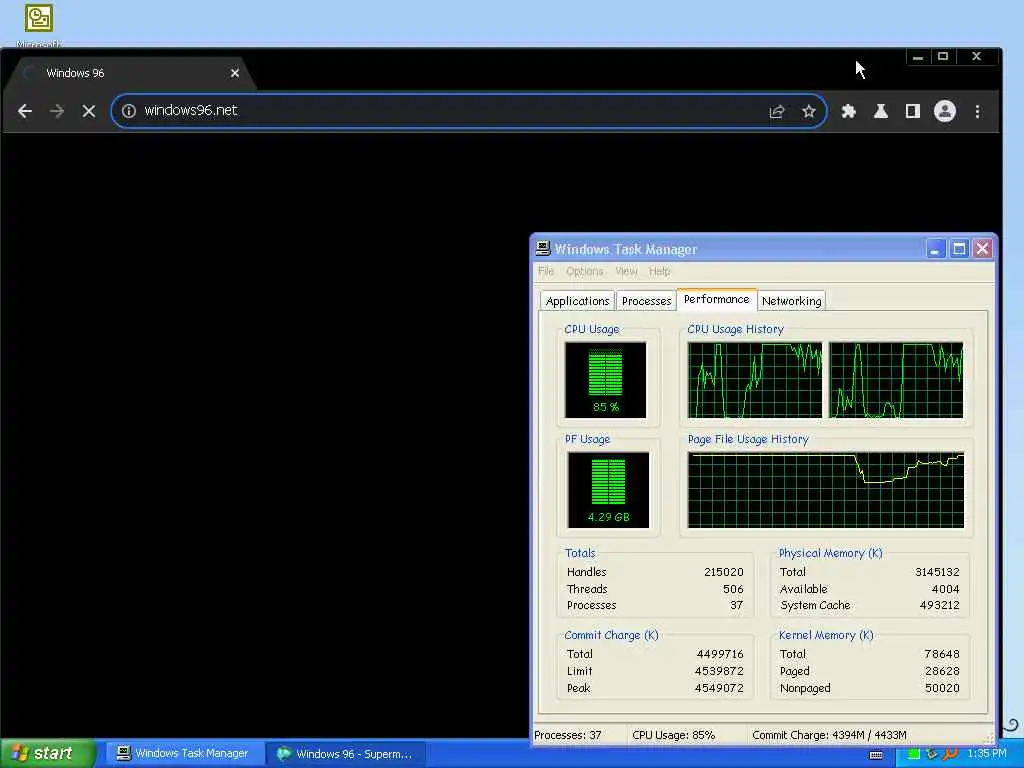
Task: Click the Page File Usage History graph
Action: tap(825, 490)
